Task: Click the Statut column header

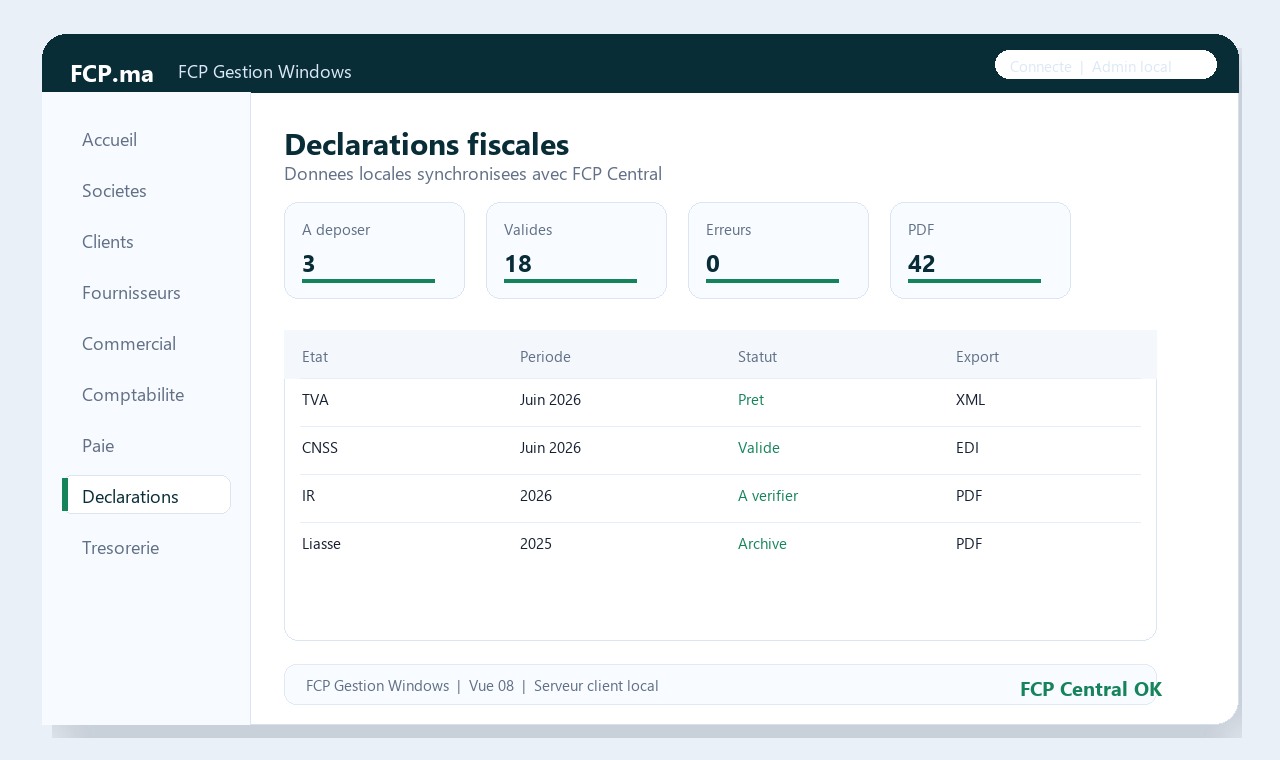Action: [757, 357]
